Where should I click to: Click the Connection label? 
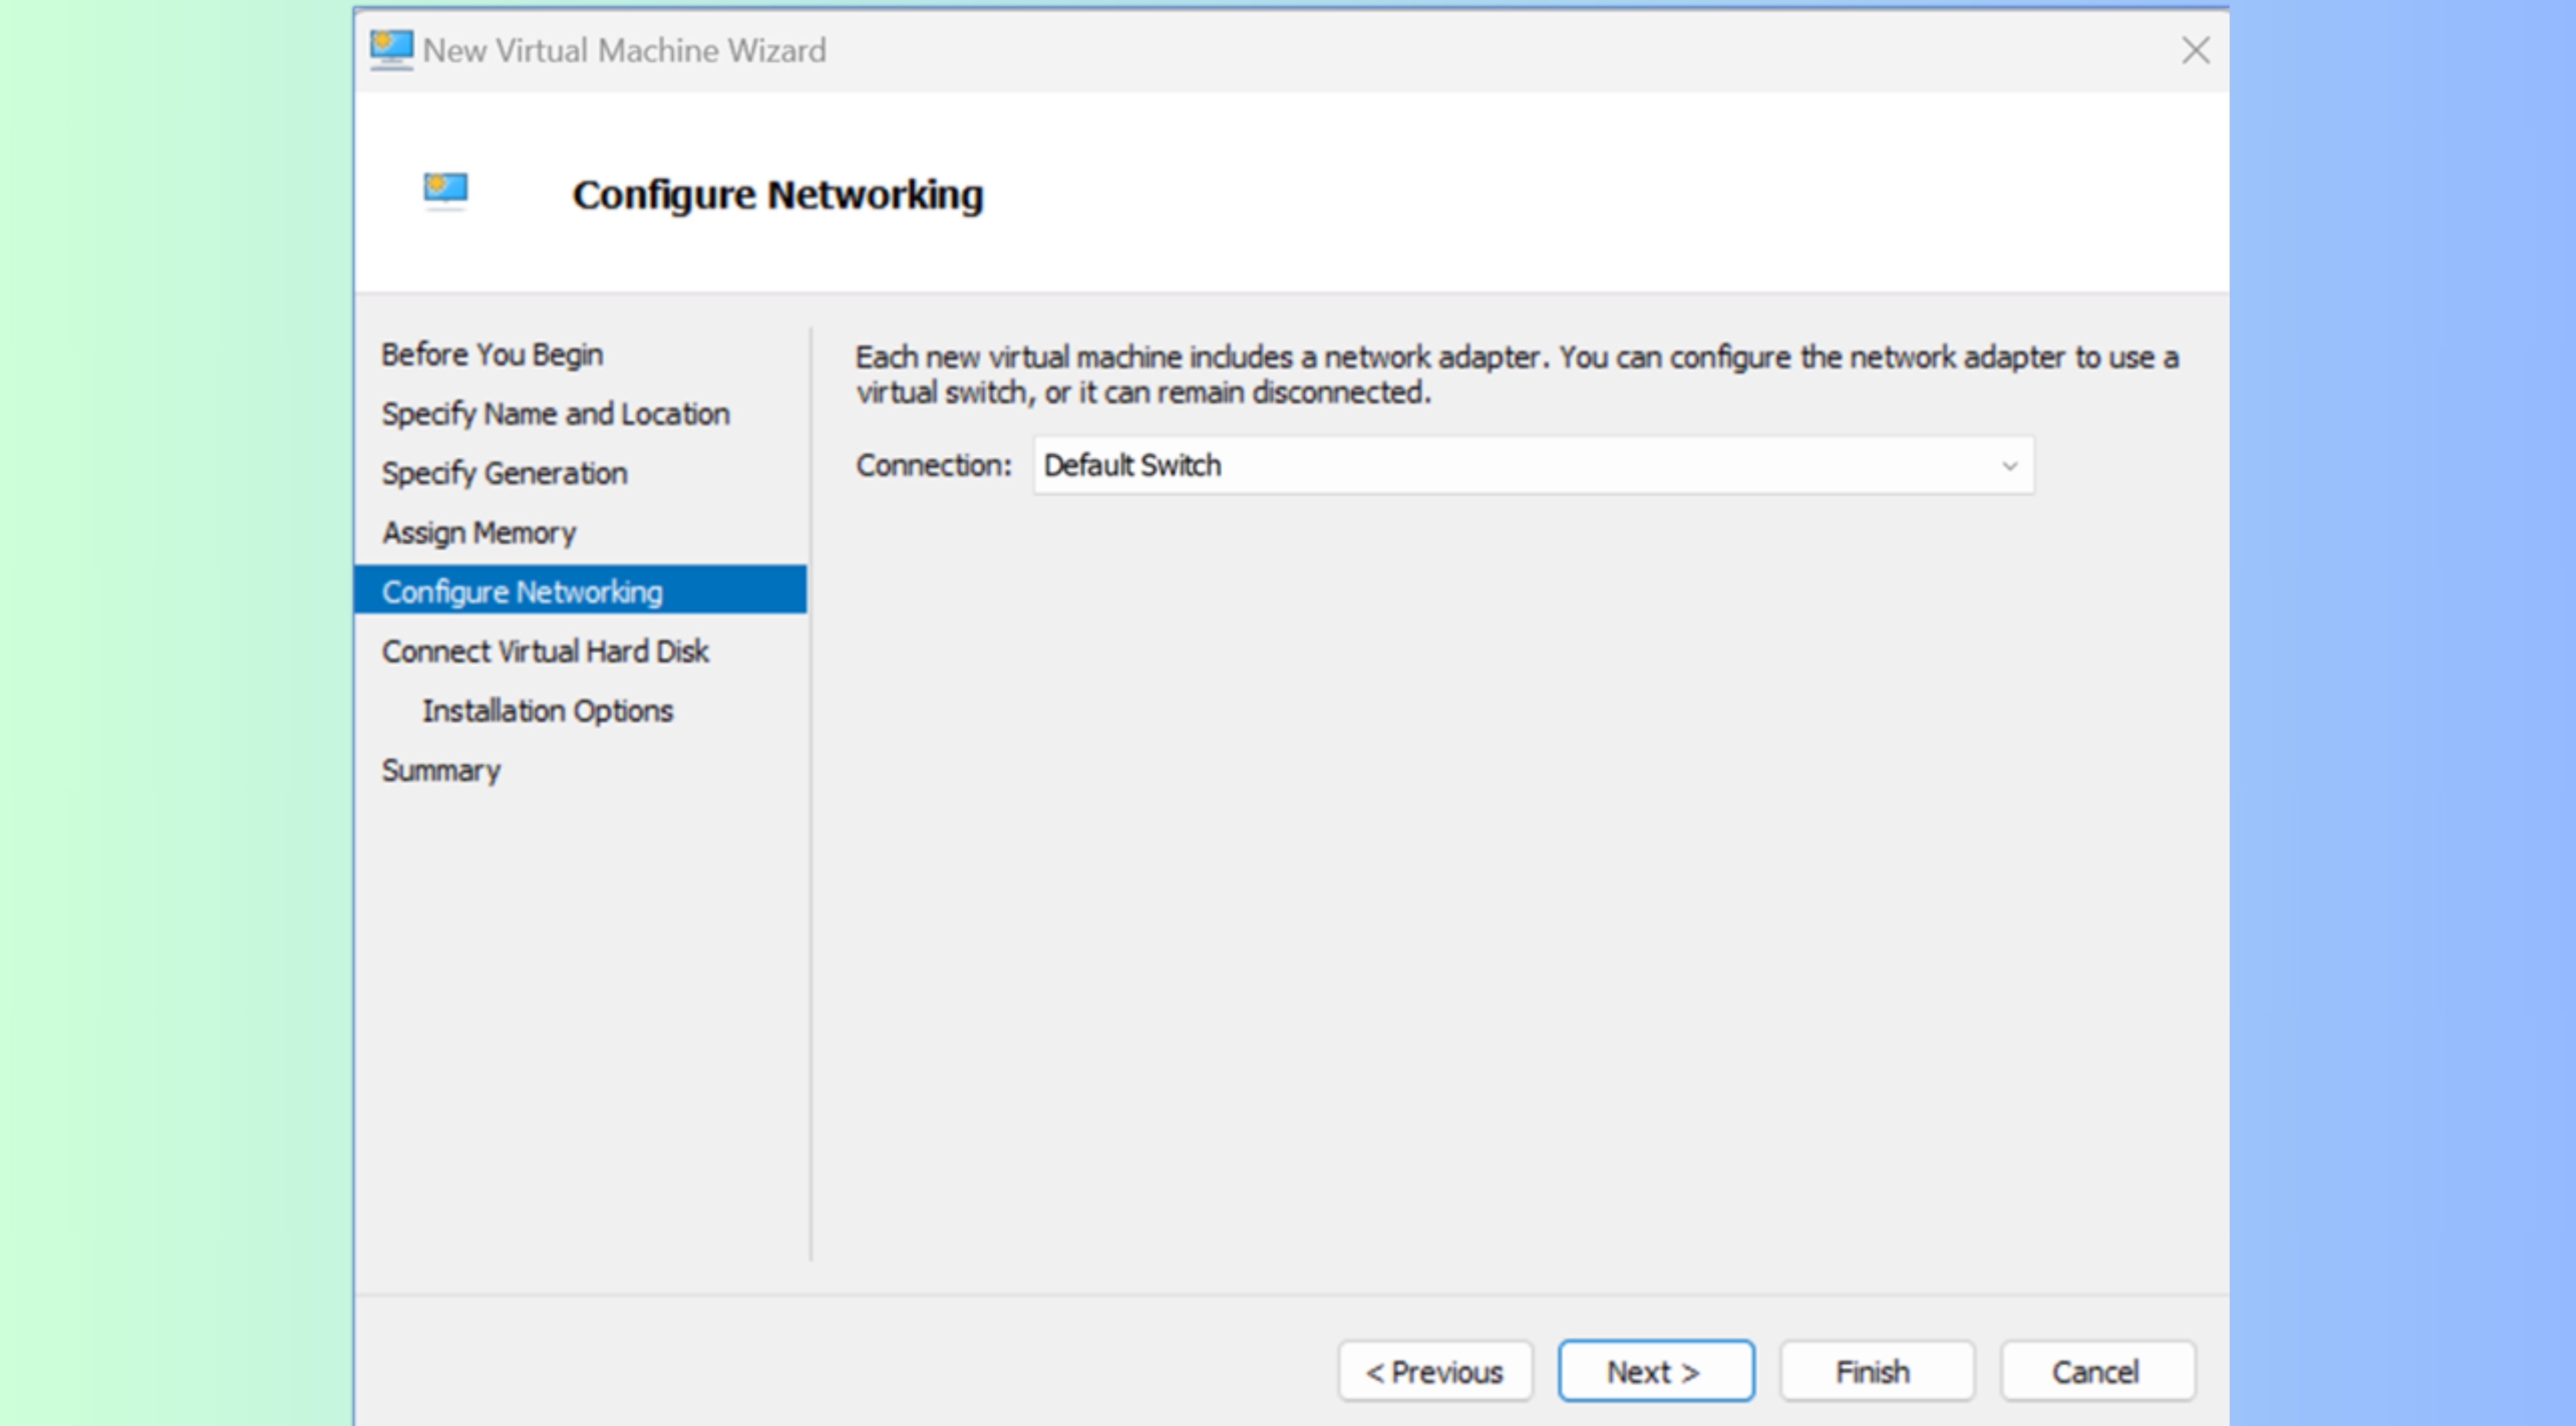[x=934, y=466]
